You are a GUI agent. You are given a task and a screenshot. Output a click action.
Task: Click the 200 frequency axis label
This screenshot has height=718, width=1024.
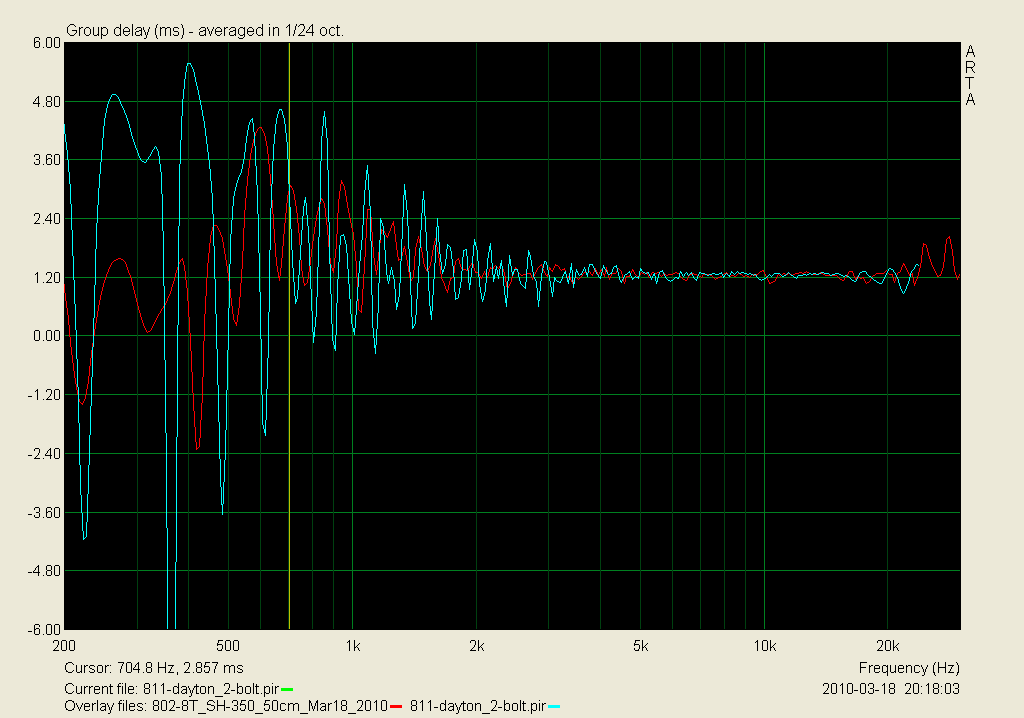(64, 646)
